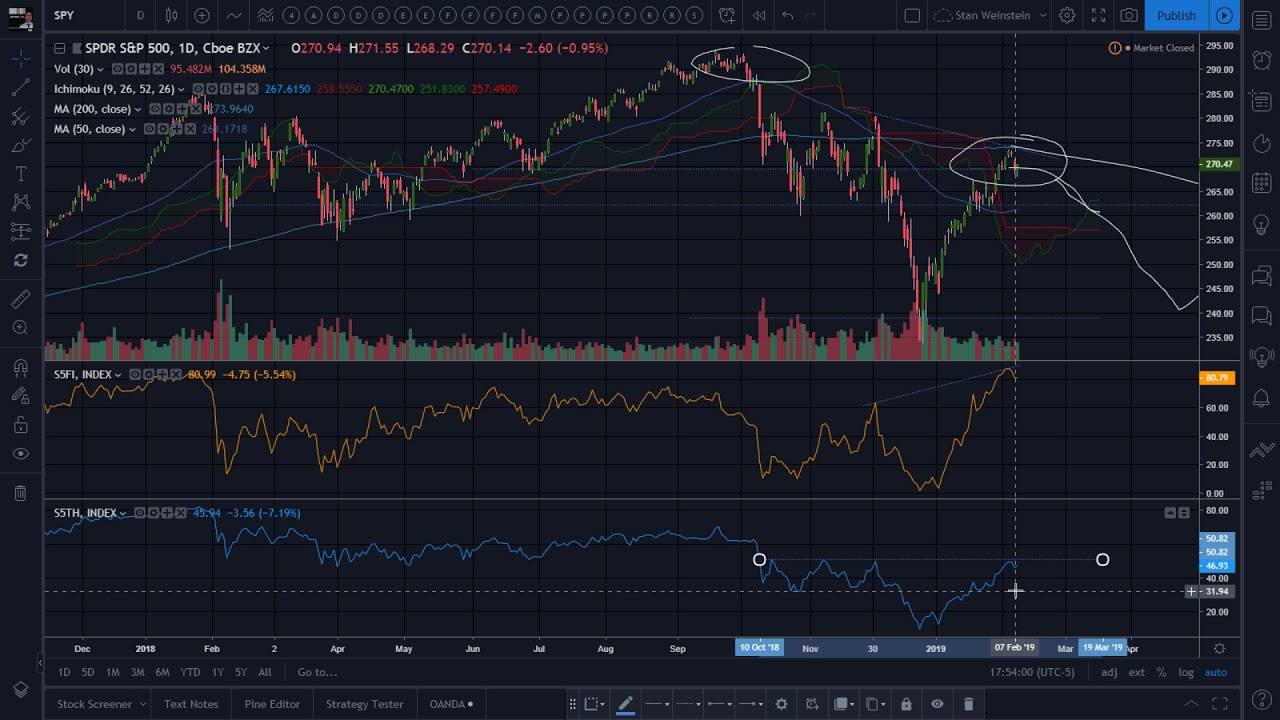
Task: Select the crosshair cursor tool
Action: 20,60
